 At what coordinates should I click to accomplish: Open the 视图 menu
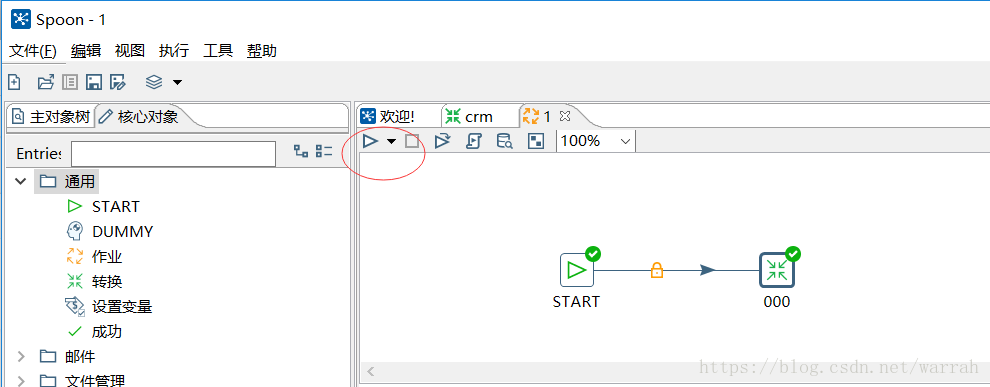pyautogui.click(x=130, y=51)
